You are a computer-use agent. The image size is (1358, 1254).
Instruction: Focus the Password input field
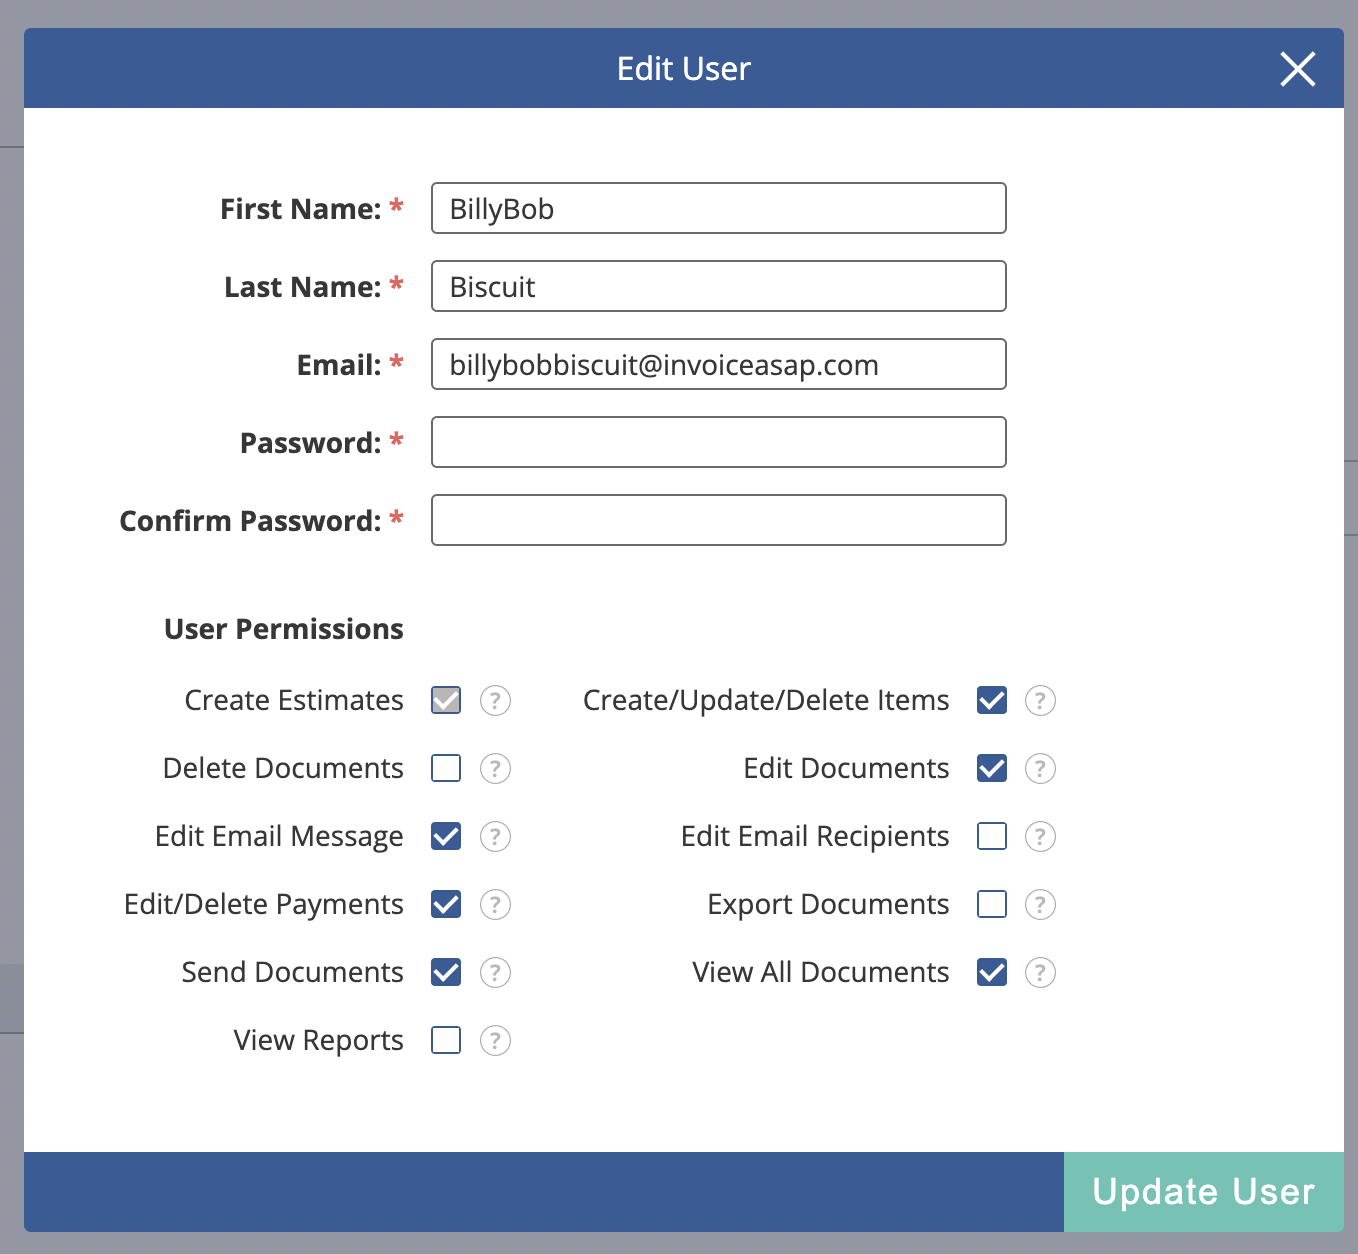coord(719,442)
